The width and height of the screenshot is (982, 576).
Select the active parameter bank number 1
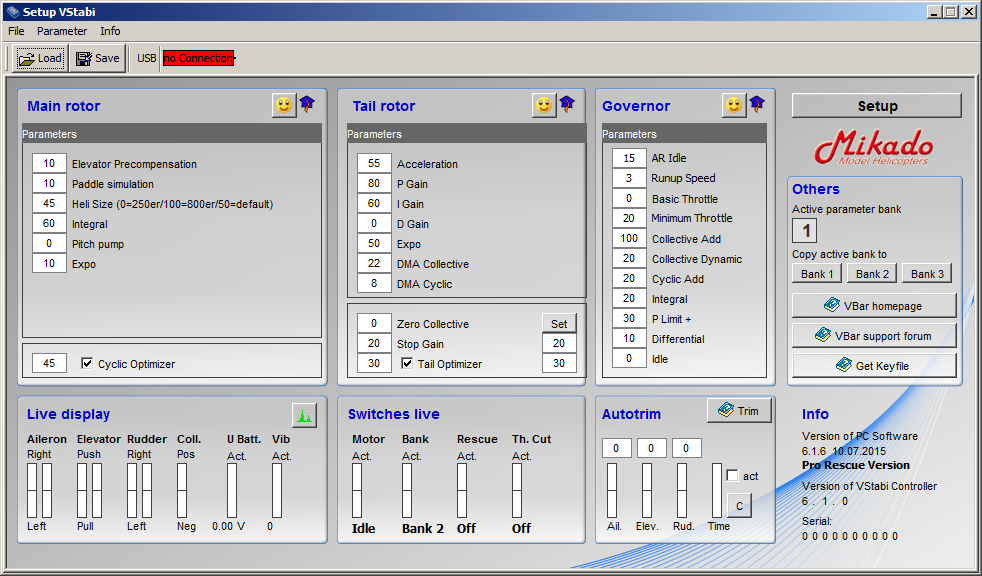(x=805, y=230)
